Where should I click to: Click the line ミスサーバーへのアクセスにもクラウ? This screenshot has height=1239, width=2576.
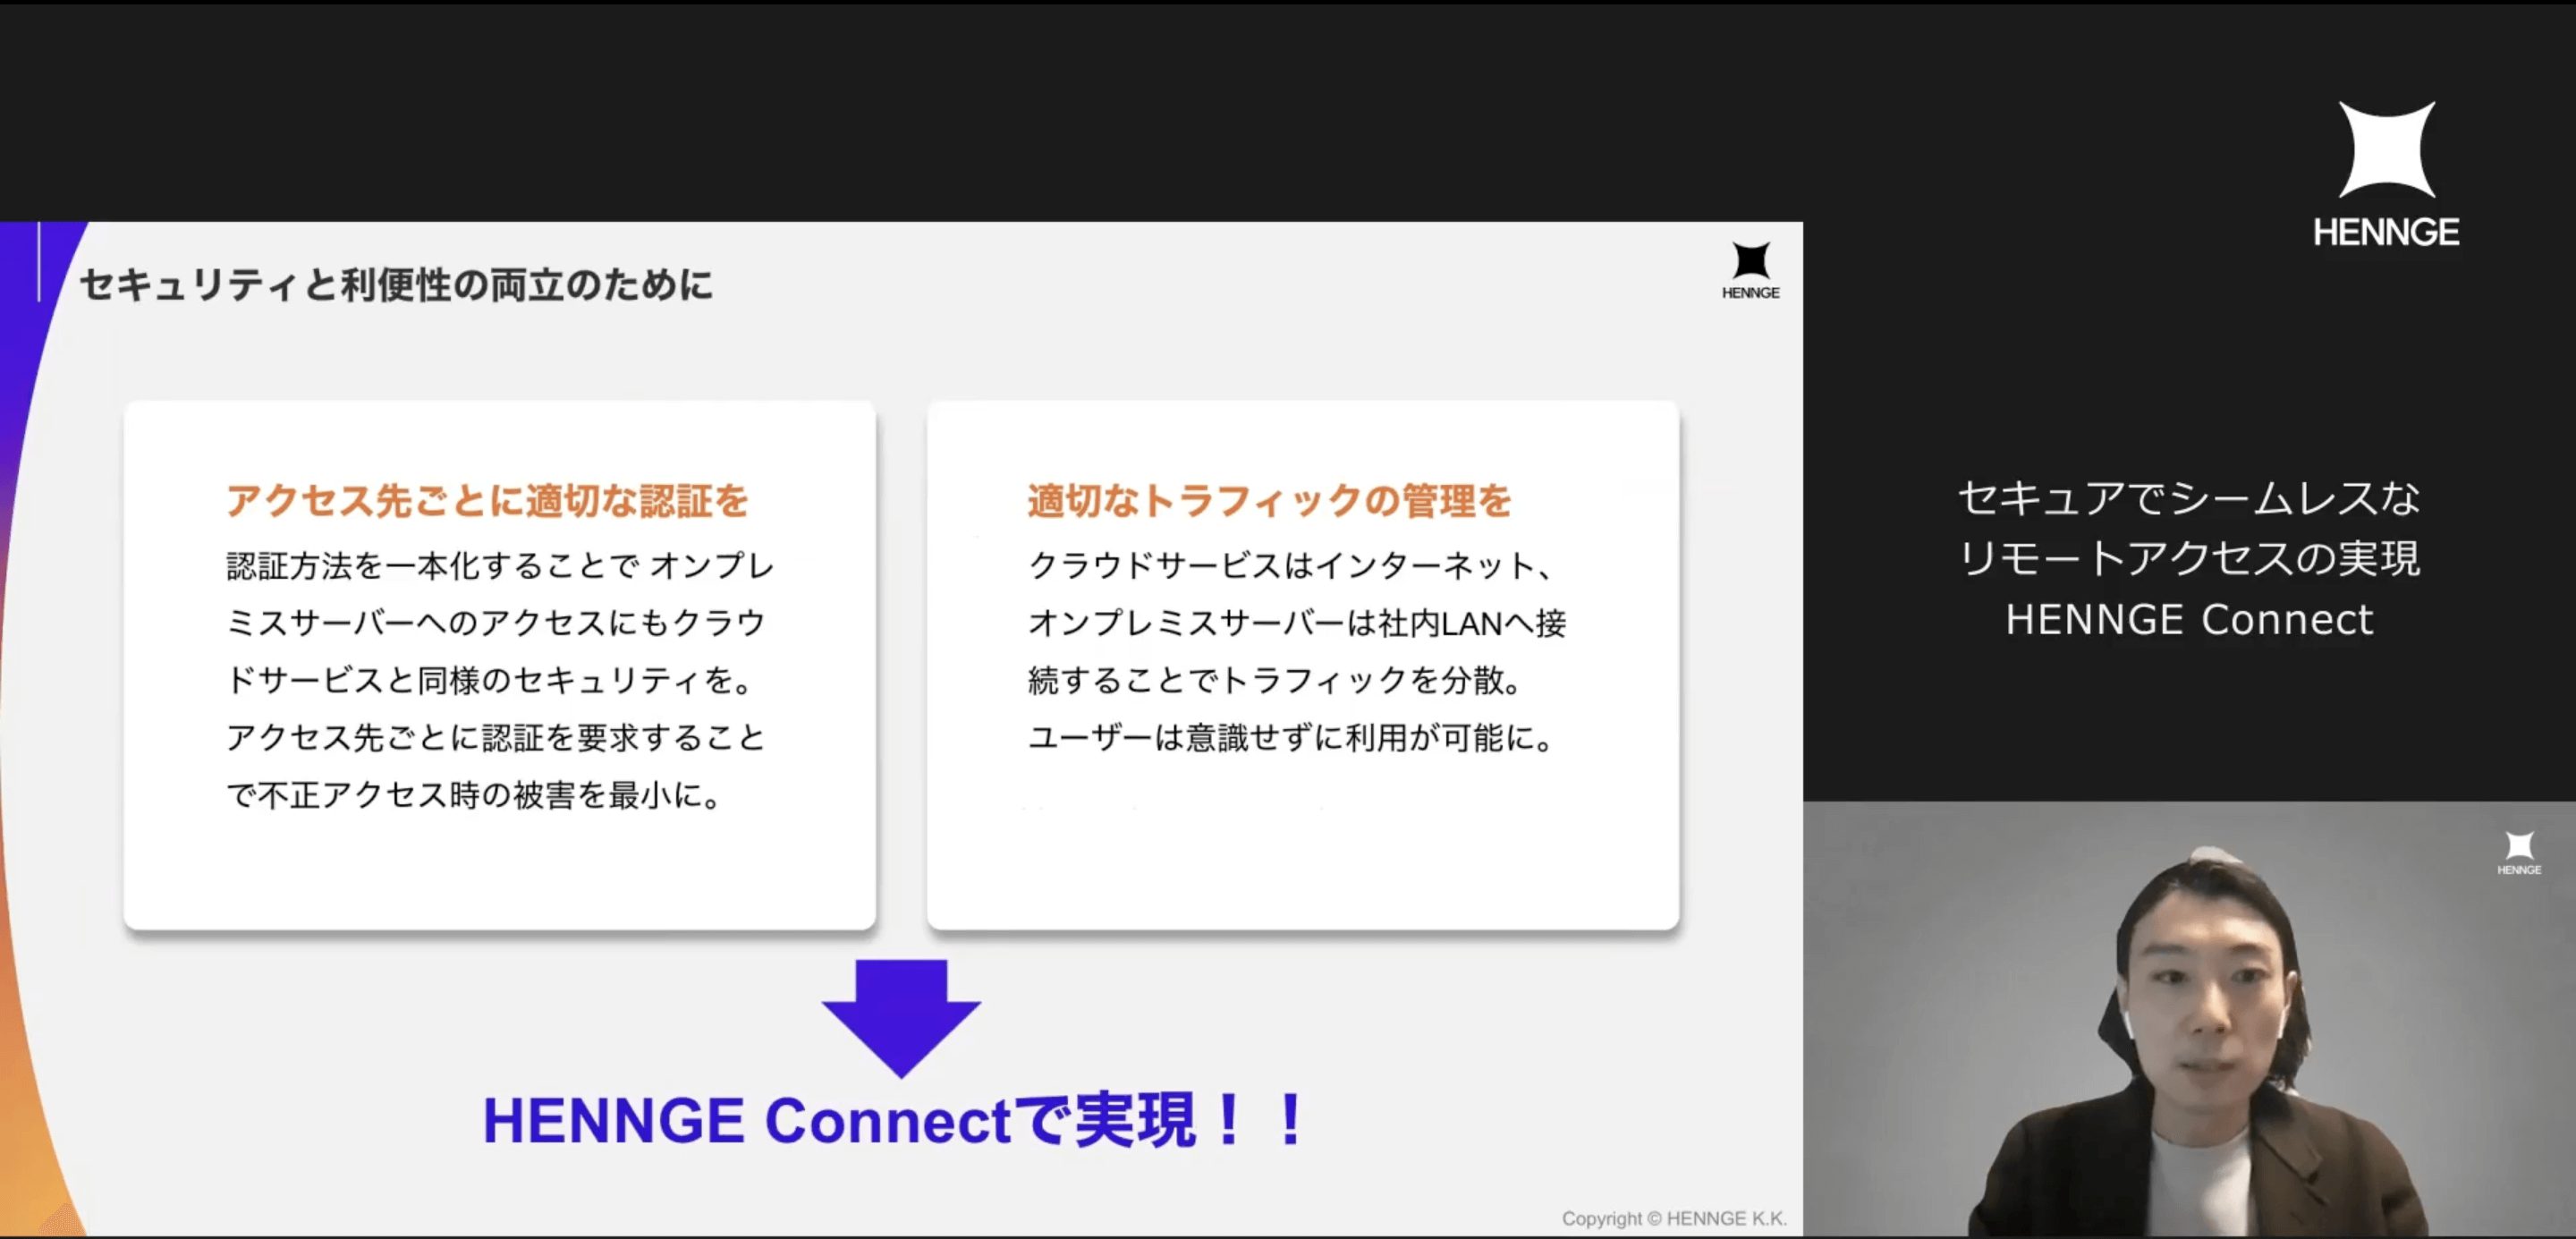(496, 623)
